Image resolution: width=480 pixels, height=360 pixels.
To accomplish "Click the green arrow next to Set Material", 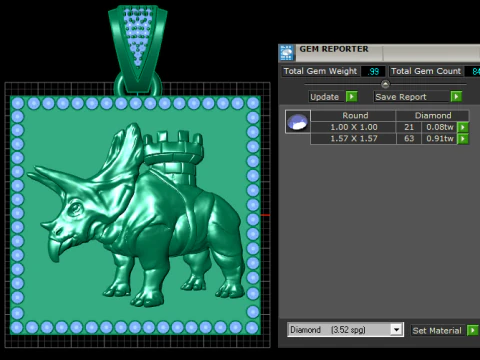I will pyautogui.click(x=472, y=330).
